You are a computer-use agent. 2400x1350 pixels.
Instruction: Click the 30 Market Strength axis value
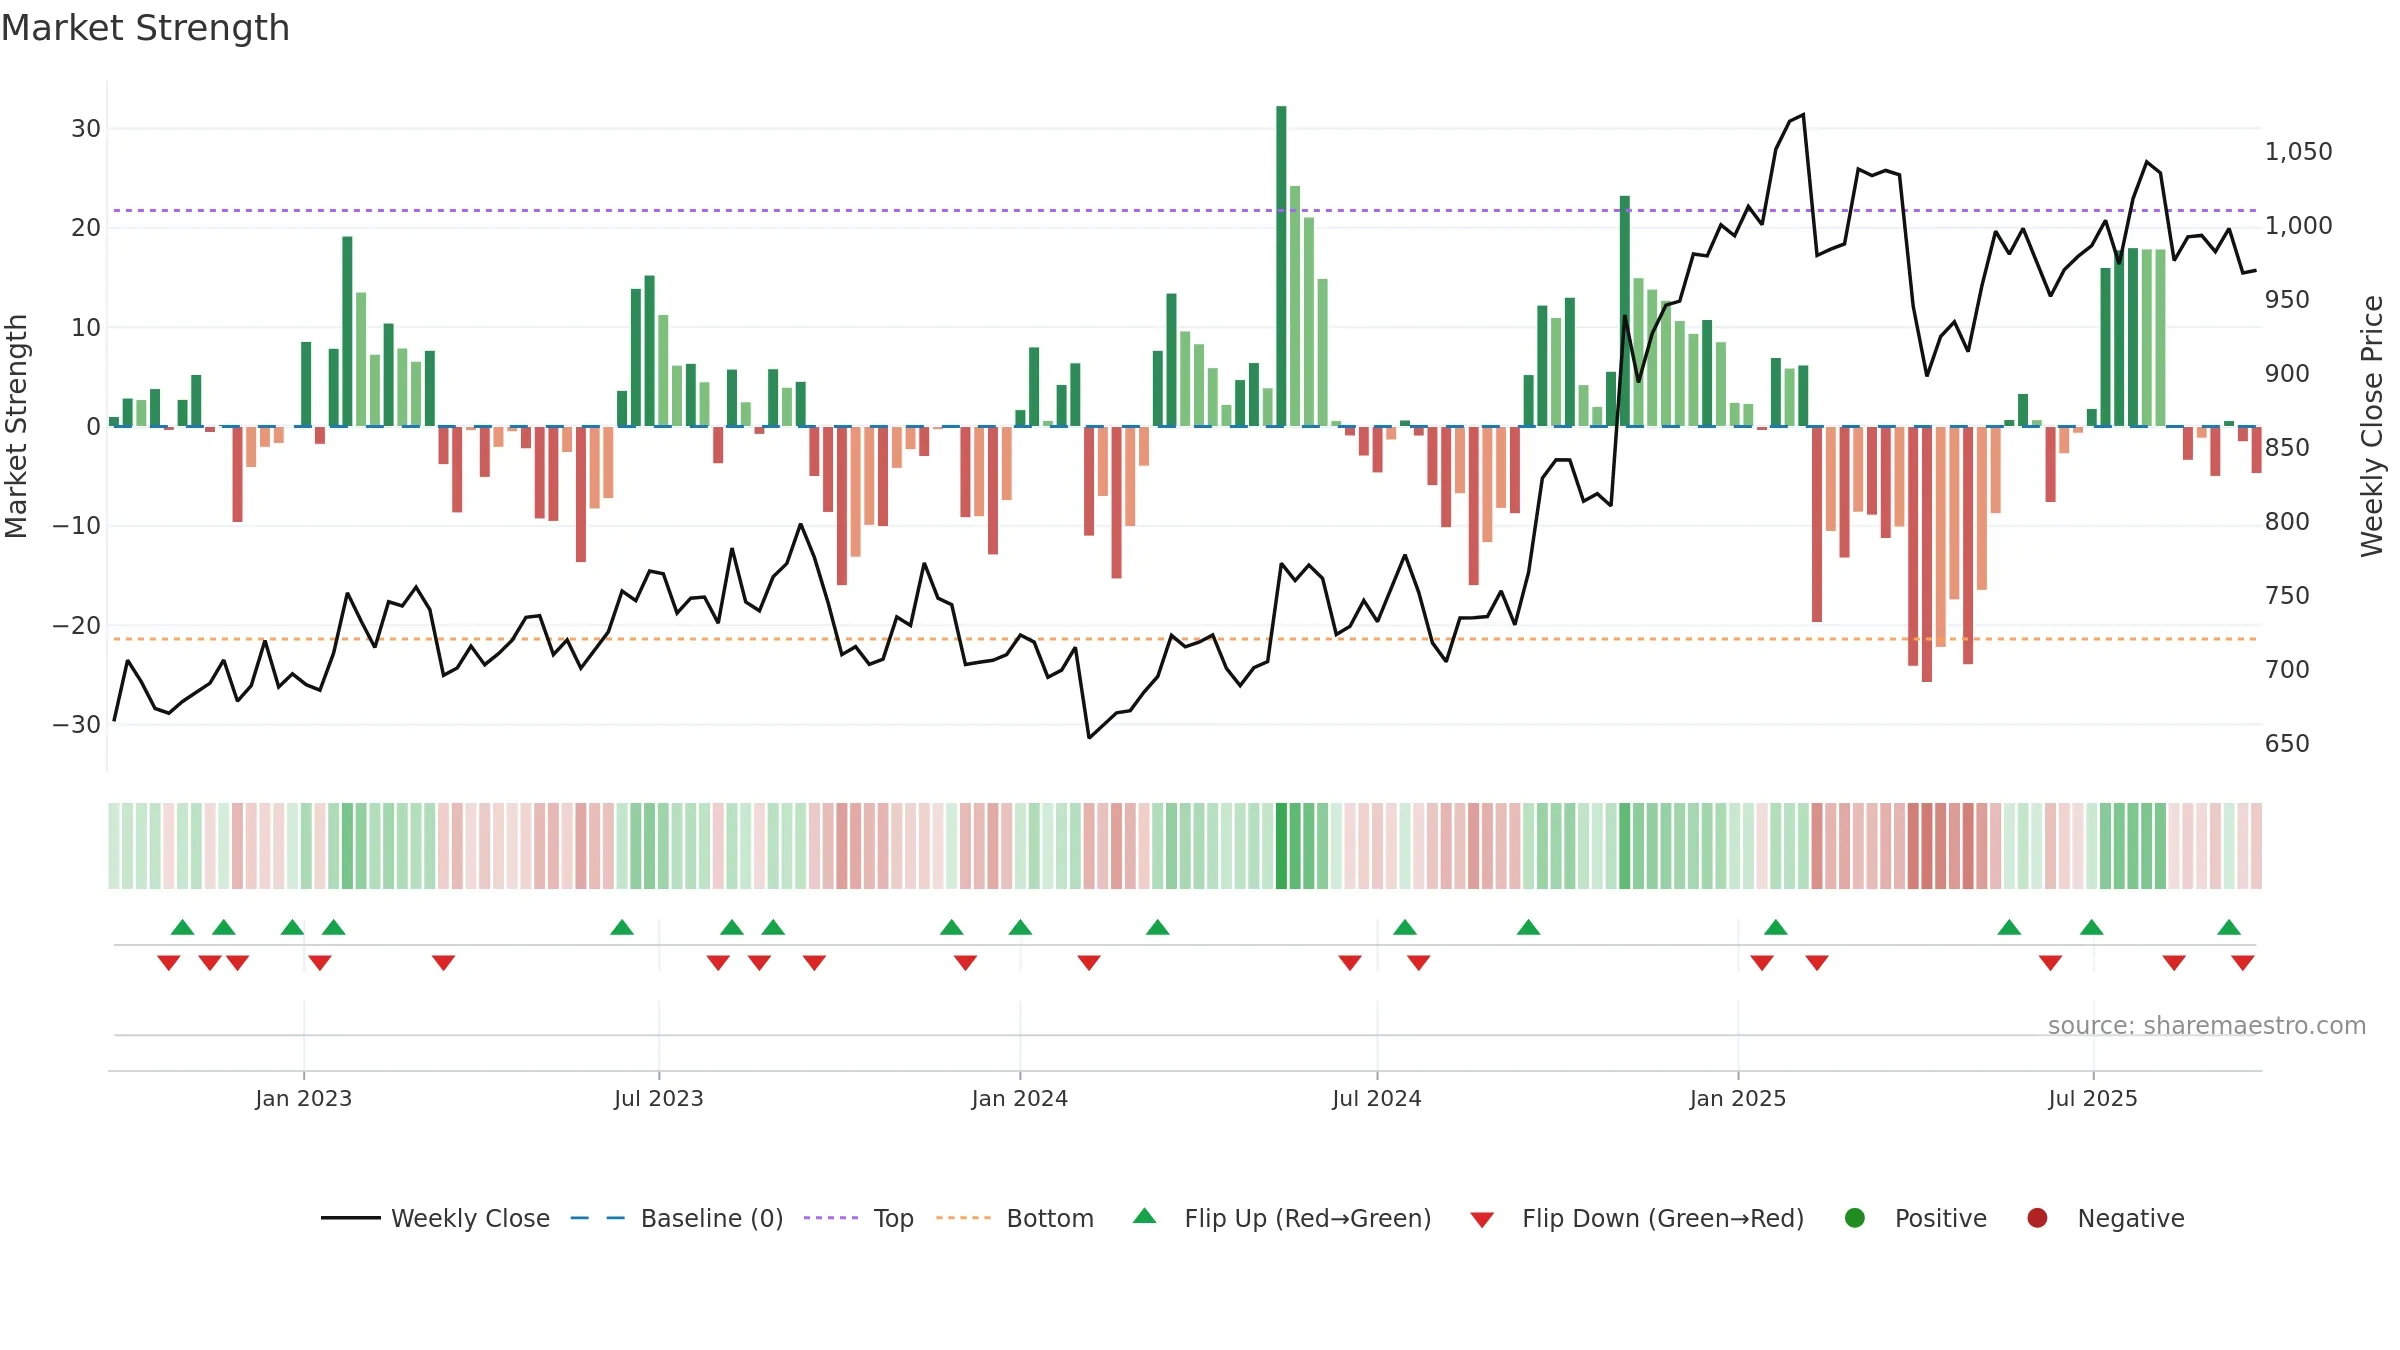tap(86, 129)
